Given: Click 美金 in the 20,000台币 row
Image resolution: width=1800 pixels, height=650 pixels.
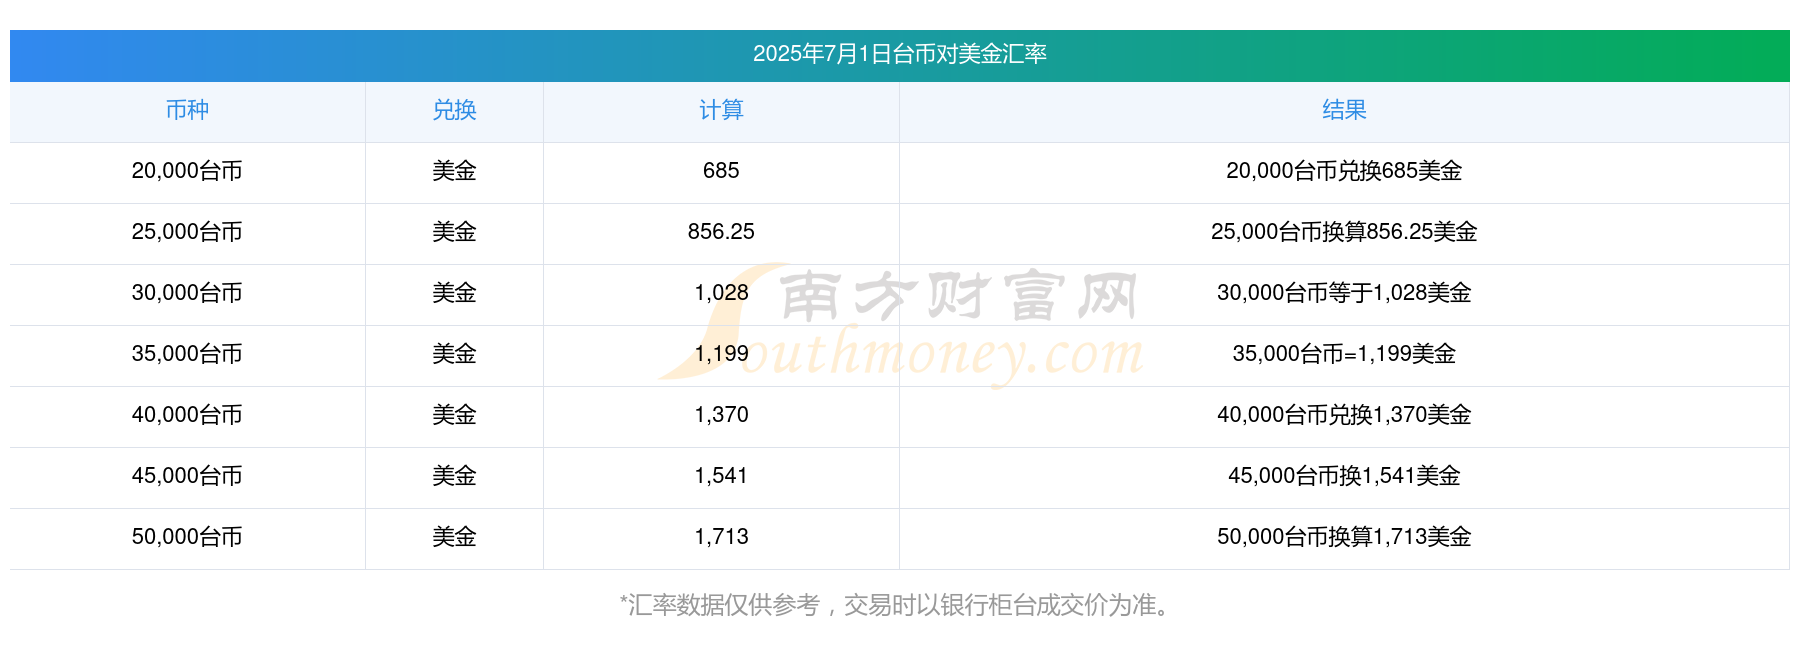Looking at the screenshot, I should click(454, 171).
